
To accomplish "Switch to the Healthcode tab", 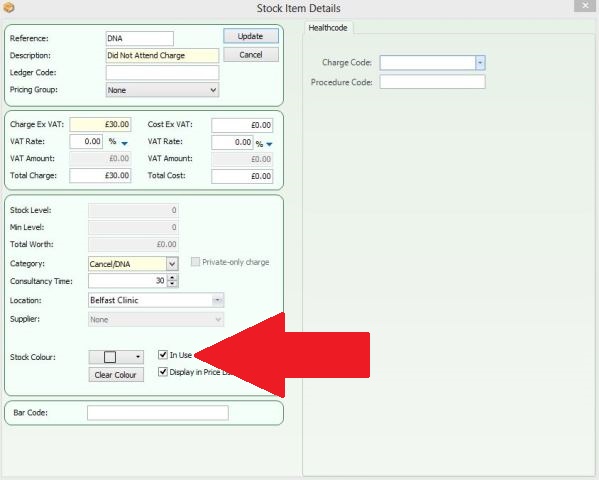I will 328,28.
